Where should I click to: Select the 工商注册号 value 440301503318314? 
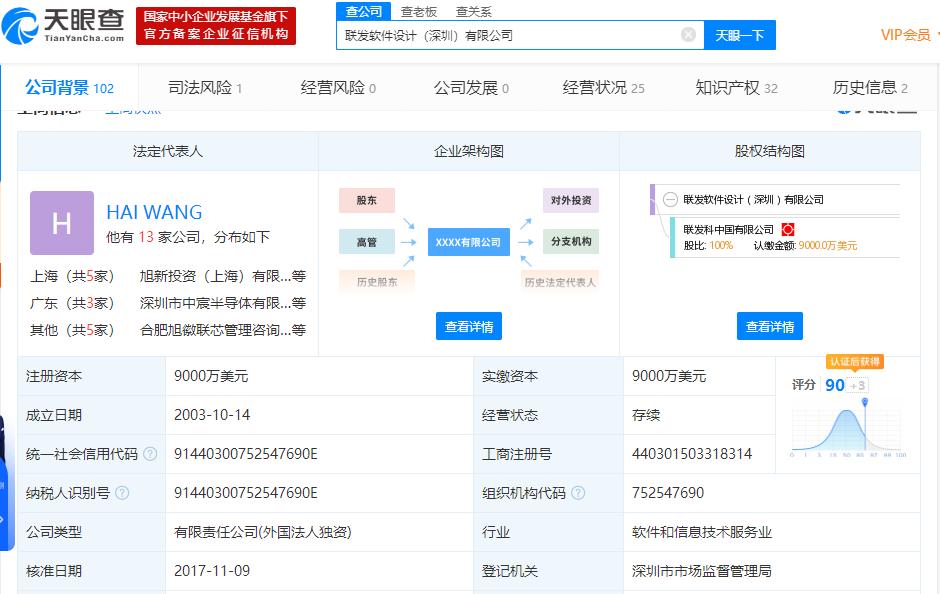tap(692, 454)
